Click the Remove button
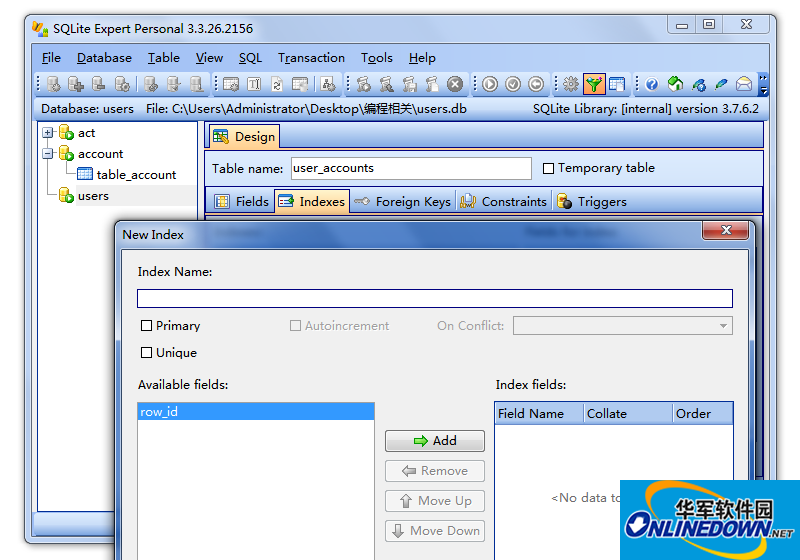Image resolution: width=800 pixels, height=560 pixels. click(435, 471)
